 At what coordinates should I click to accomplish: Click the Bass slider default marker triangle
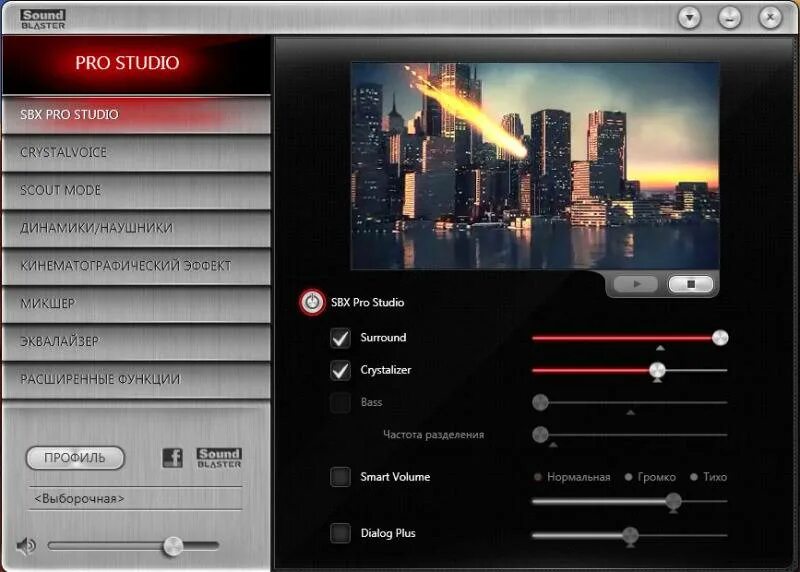click(631, 412)
